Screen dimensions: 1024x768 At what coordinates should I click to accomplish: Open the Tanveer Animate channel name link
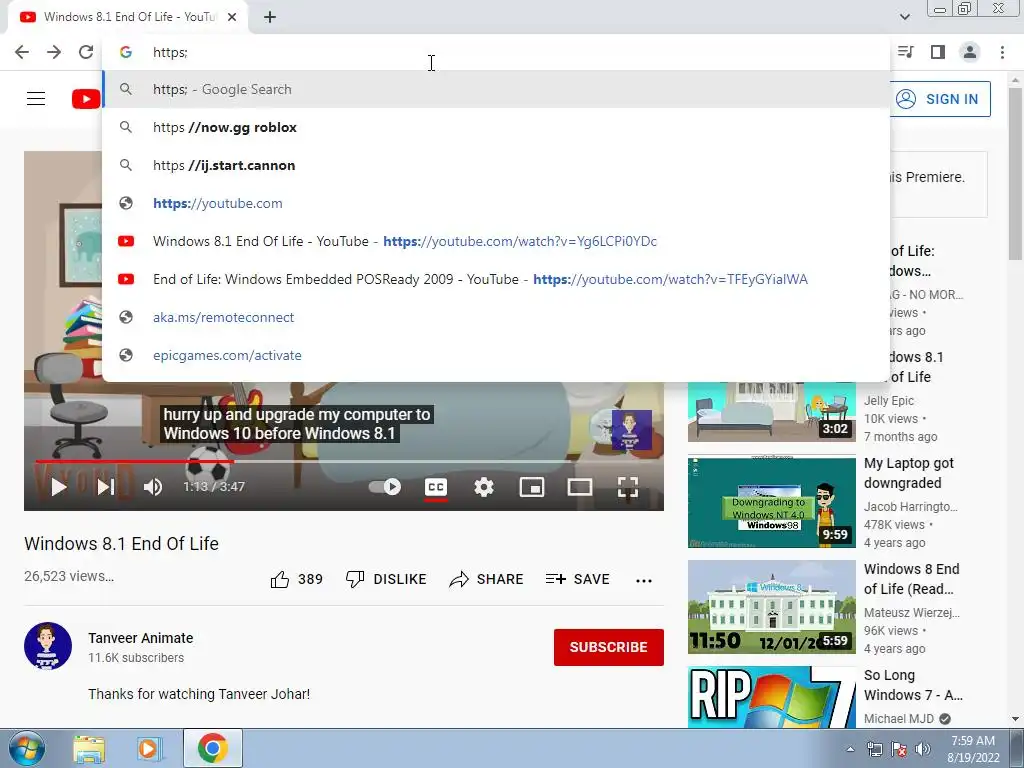click(140, 638)
